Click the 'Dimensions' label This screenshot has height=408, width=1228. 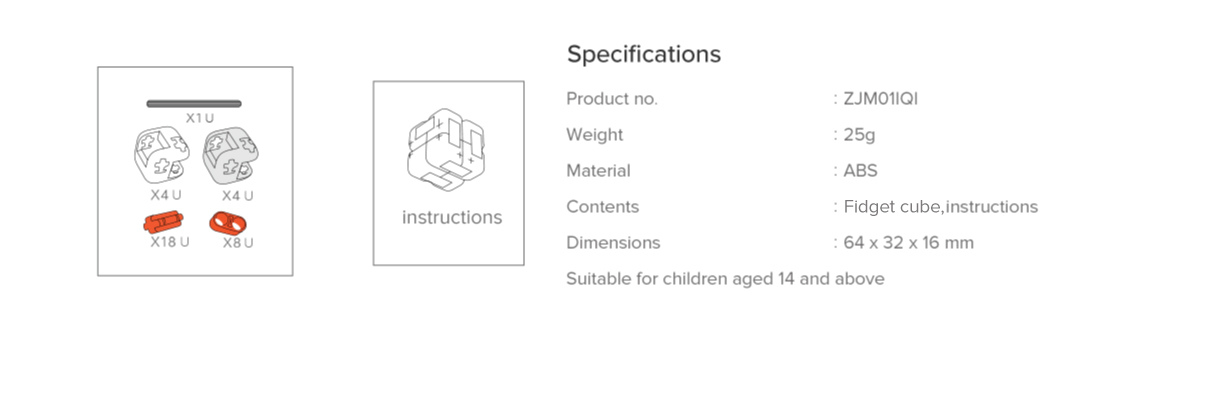point(613,243)
